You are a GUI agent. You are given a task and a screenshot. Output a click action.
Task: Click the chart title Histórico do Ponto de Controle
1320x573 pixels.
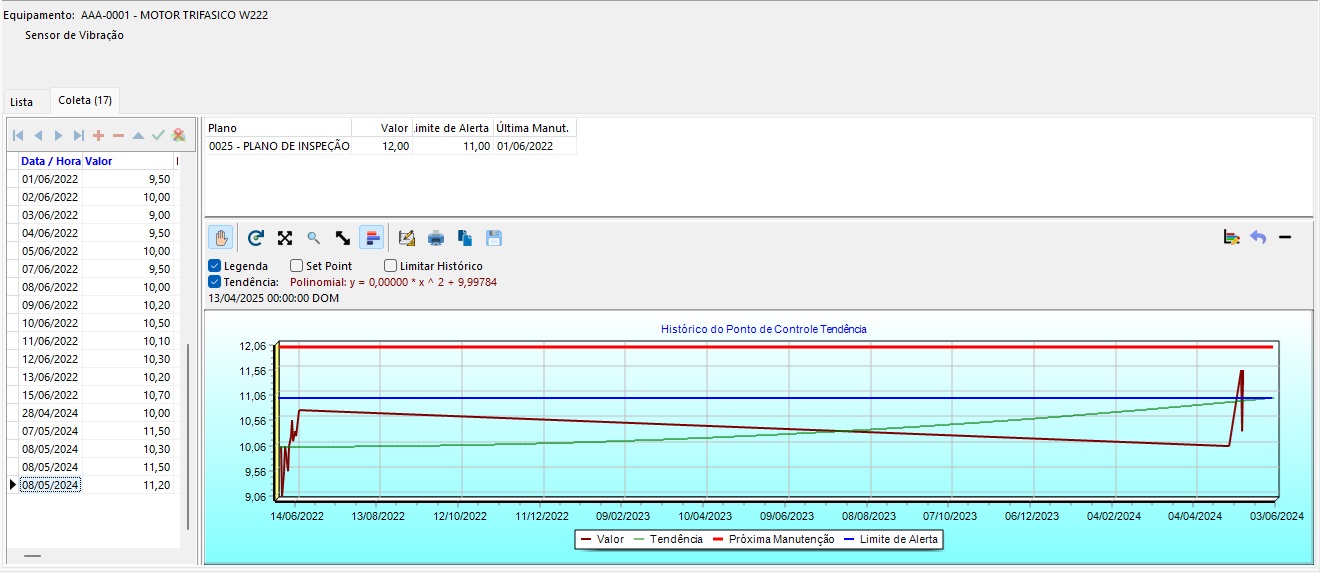[x=764, y=329]
